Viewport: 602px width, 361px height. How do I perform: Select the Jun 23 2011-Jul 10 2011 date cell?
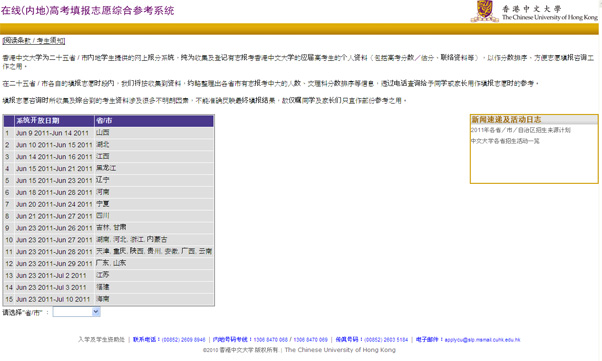[x=55, y=300]
